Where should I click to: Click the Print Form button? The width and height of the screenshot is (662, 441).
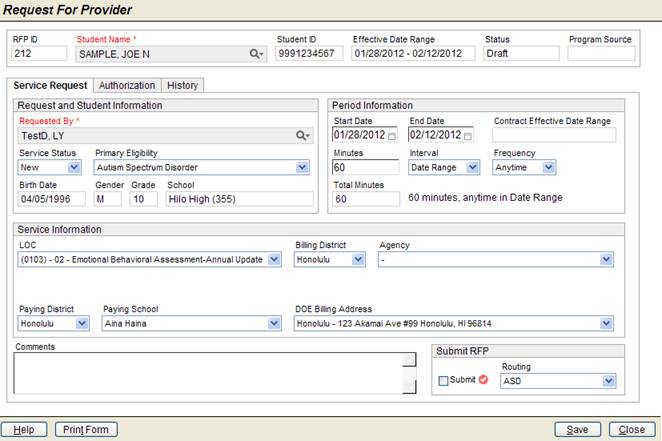86,430
